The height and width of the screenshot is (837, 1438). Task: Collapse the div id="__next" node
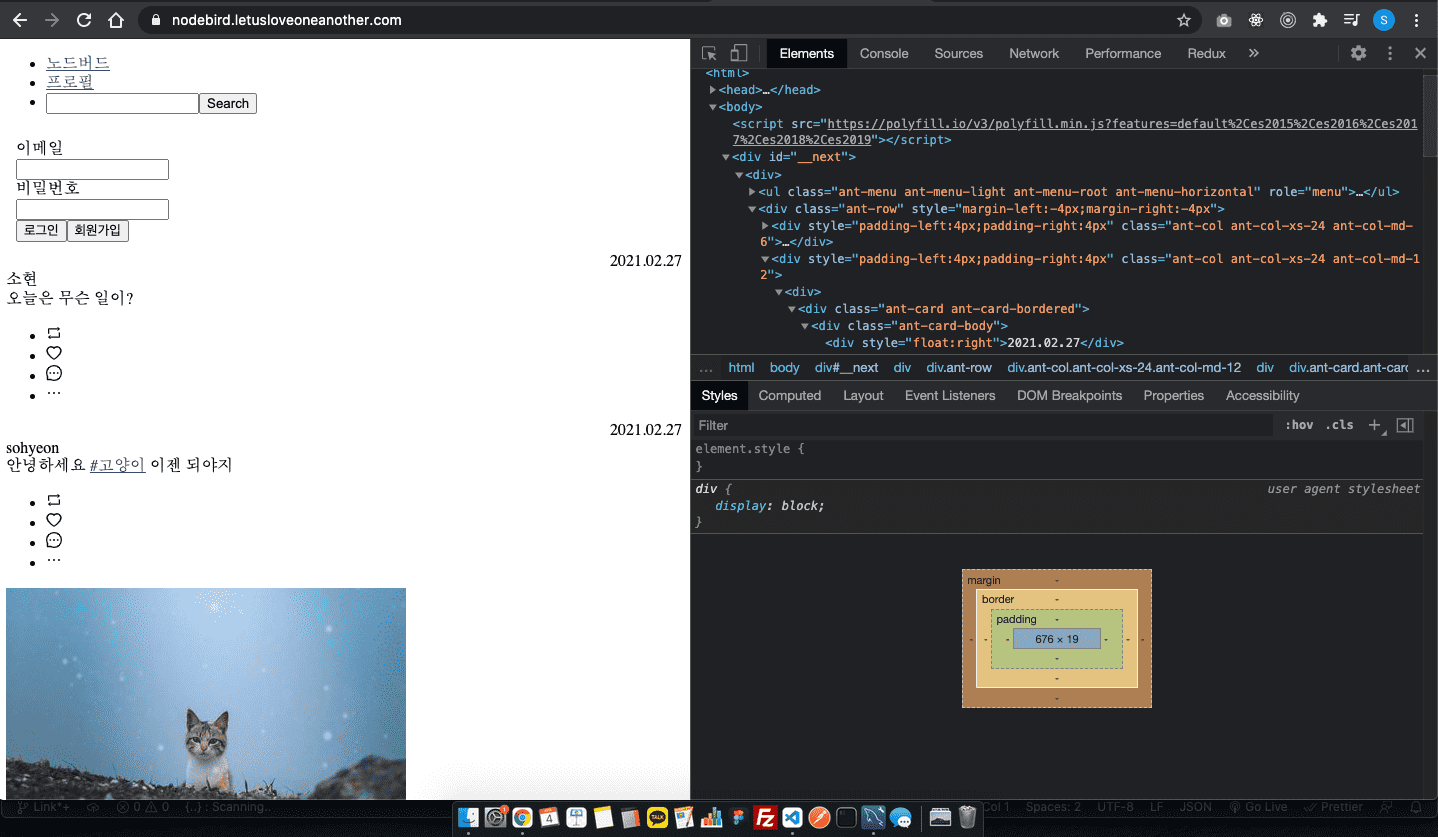click(726, 157)
